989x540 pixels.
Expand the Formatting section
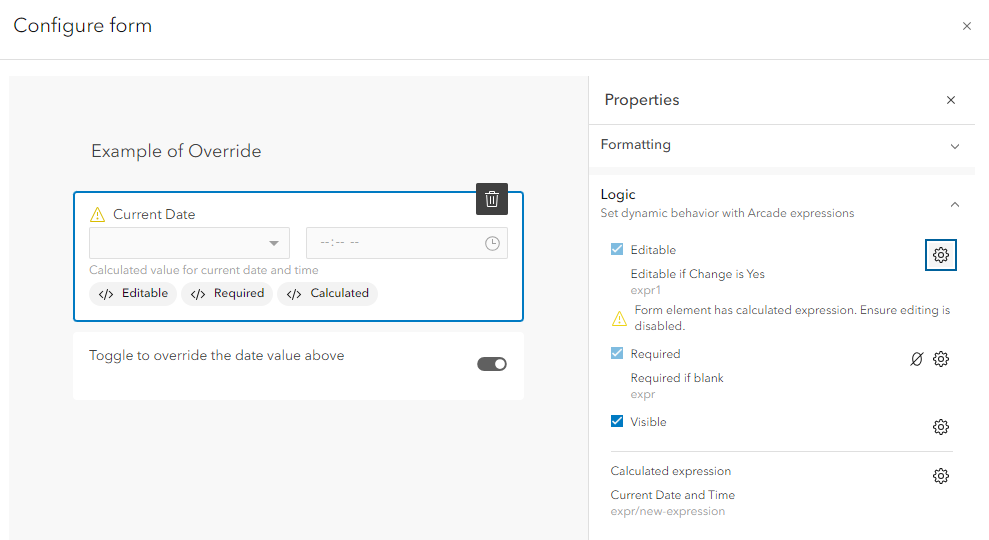coord(955,146)
